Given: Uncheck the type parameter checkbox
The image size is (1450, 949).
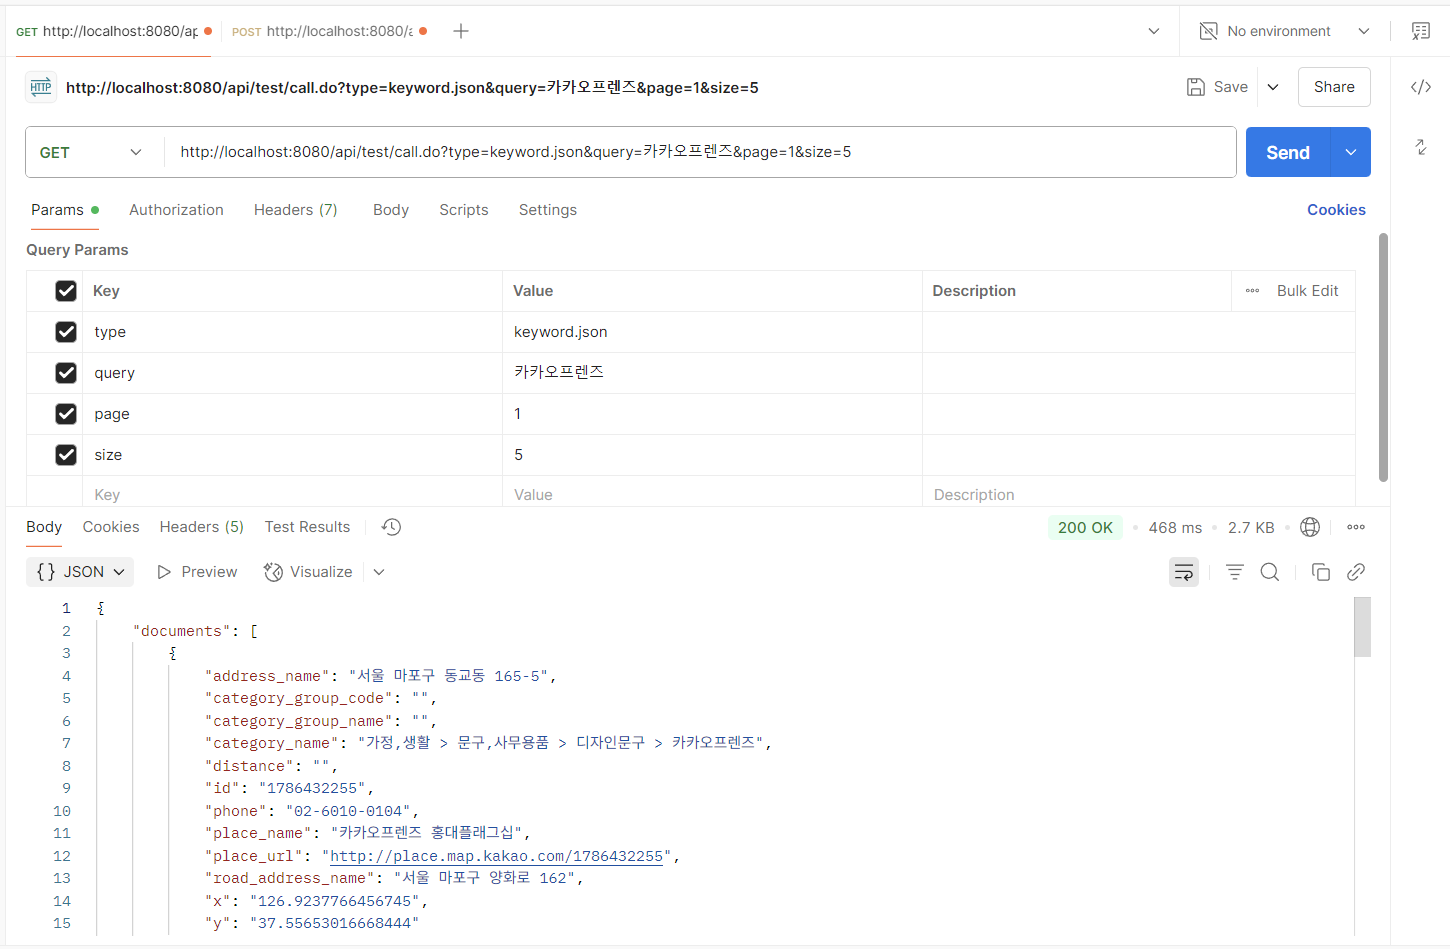Looking at the screenshot, I should coord(66,332).
